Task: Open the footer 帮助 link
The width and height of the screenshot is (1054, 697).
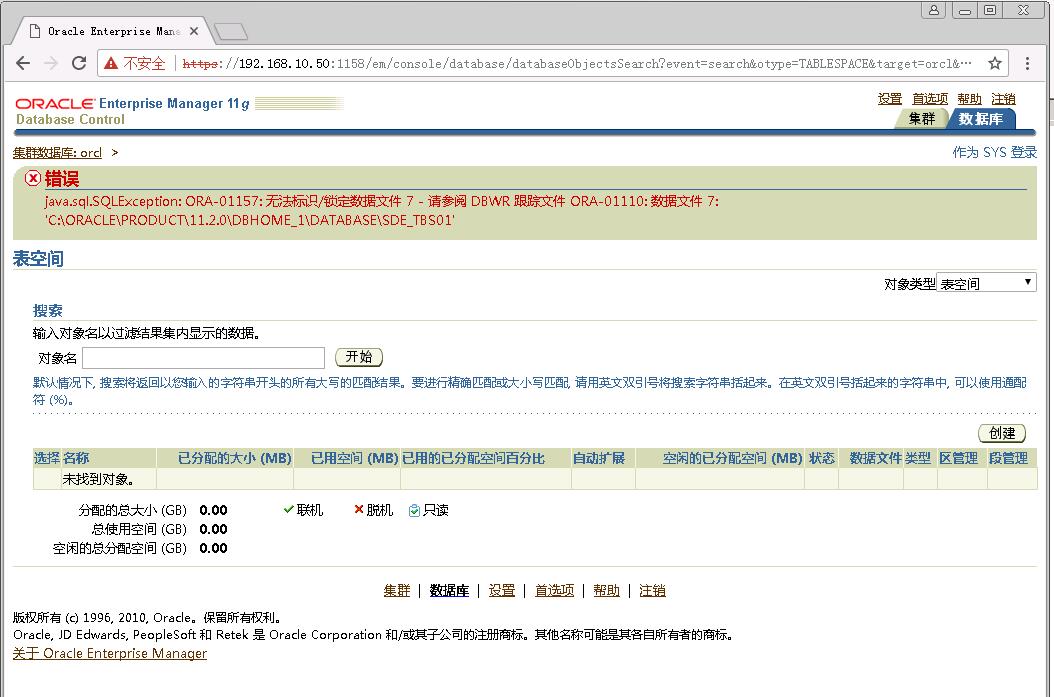Action: point(606,590)
